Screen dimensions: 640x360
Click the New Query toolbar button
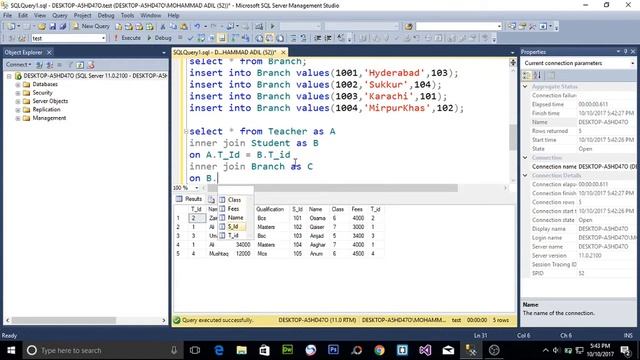click(x=91, y=26)
